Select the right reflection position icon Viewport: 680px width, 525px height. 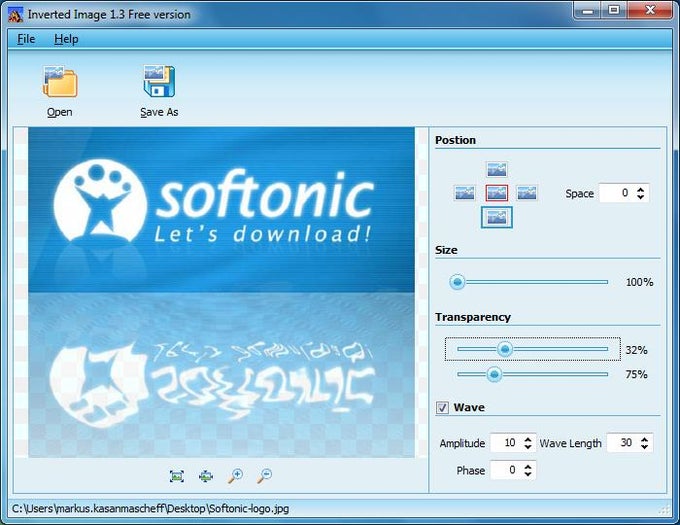pyautogui.click(x=527, y=192)
